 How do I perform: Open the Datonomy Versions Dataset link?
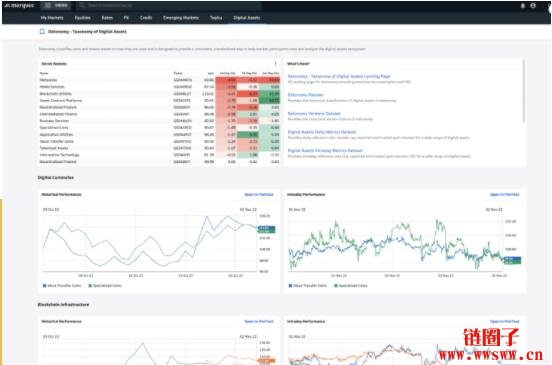314,113
